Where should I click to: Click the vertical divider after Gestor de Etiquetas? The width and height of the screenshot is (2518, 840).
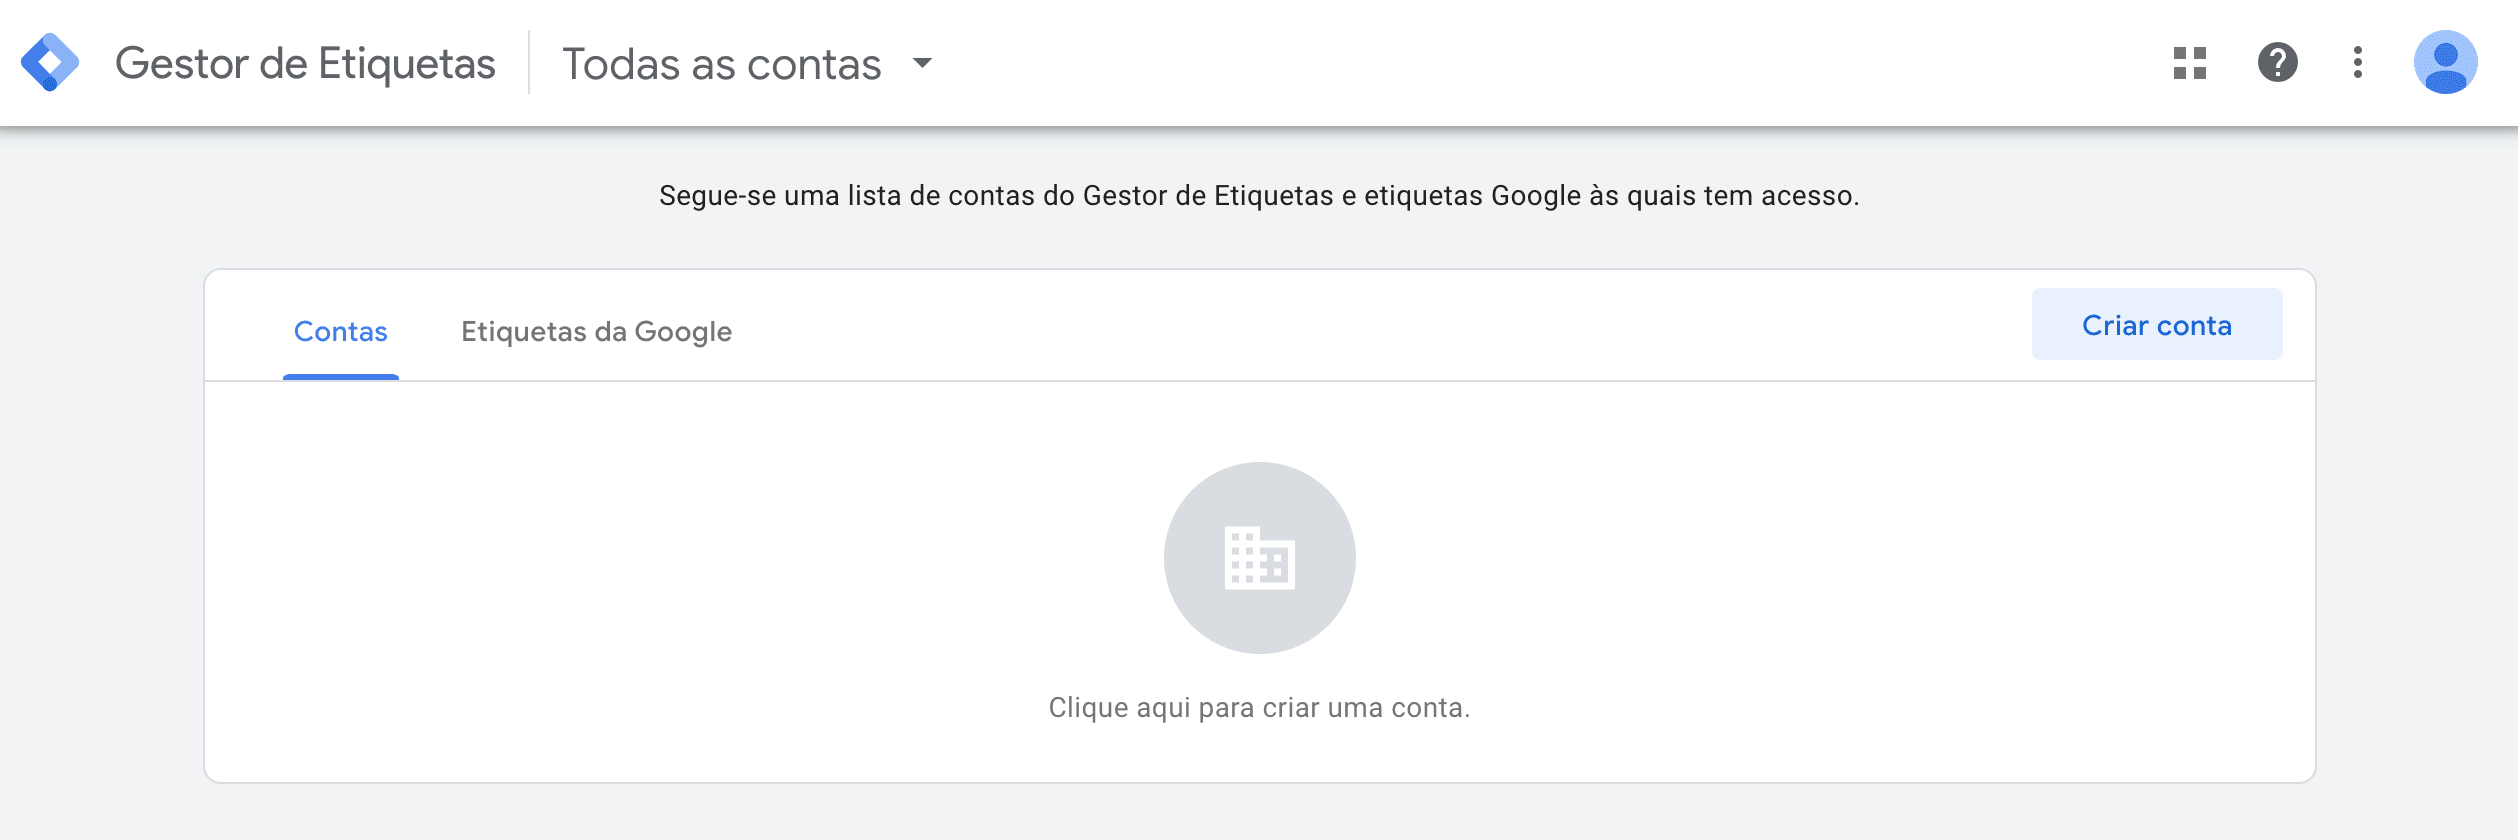[x=529, y=63]
